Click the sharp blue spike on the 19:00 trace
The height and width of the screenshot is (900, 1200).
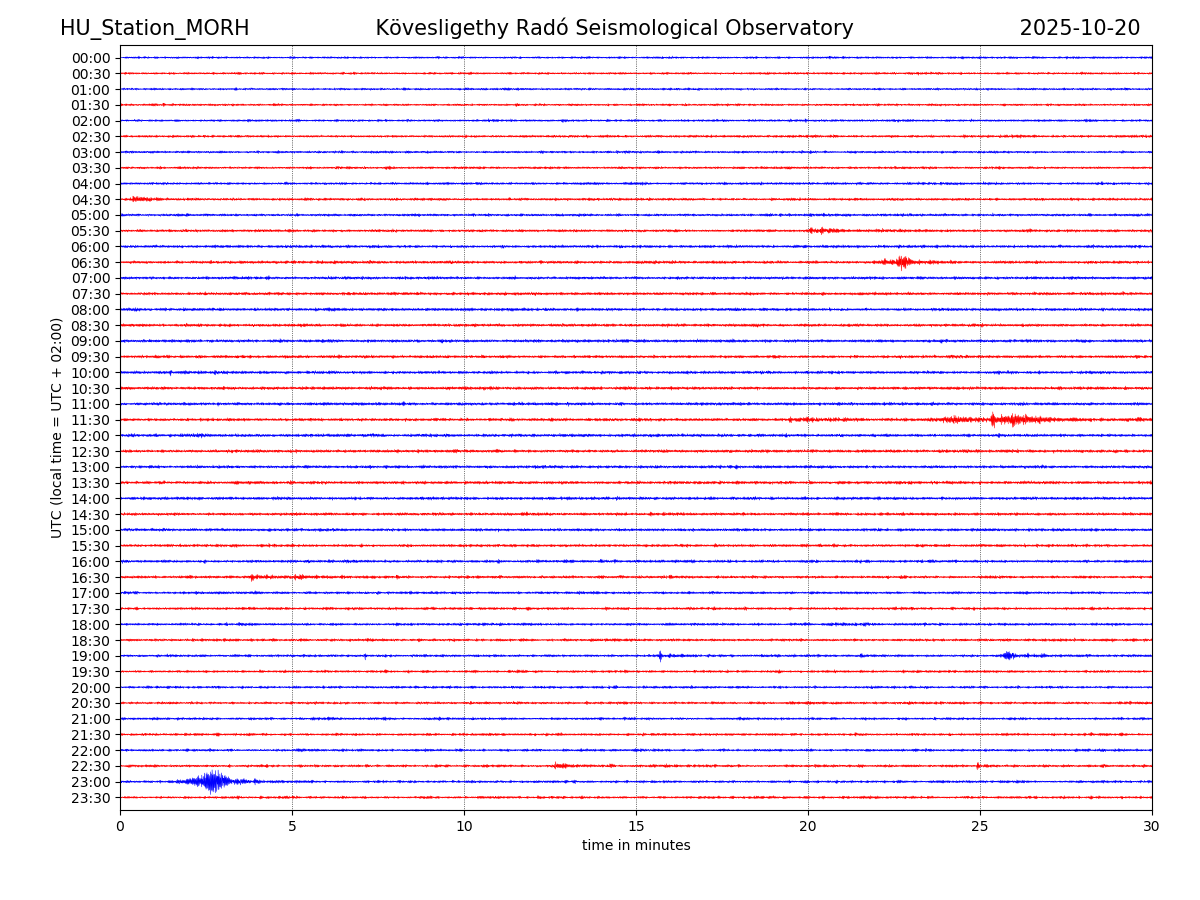[x=660, y=656]
